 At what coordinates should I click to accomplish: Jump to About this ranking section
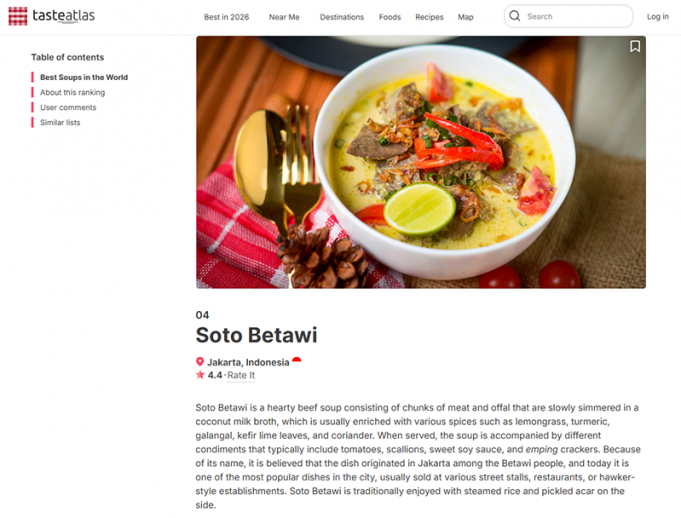pyautogui.click(x=72, y=92)
